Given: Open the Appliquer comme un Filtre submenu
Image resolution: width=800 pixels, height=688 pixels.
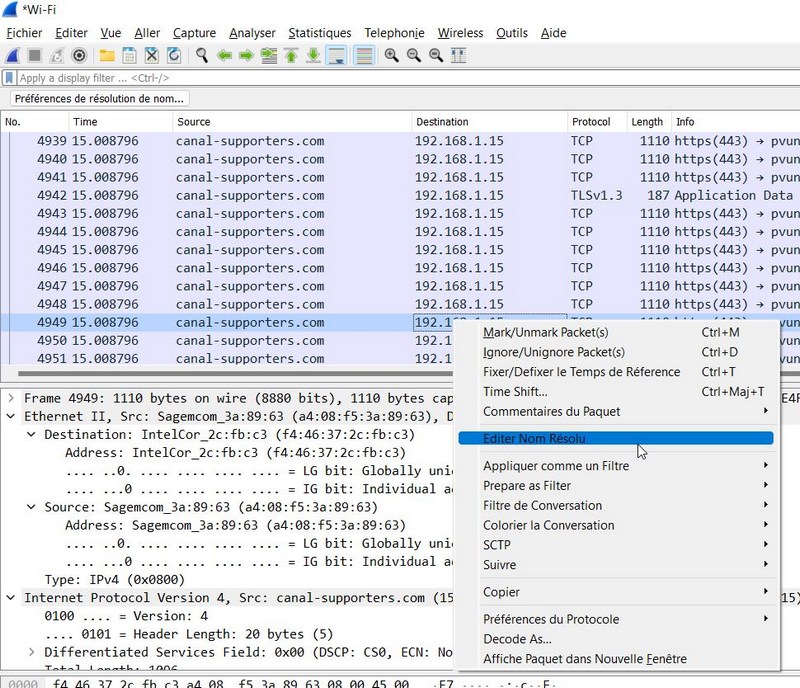Looking at the screenshot, I should pos(556,466).
